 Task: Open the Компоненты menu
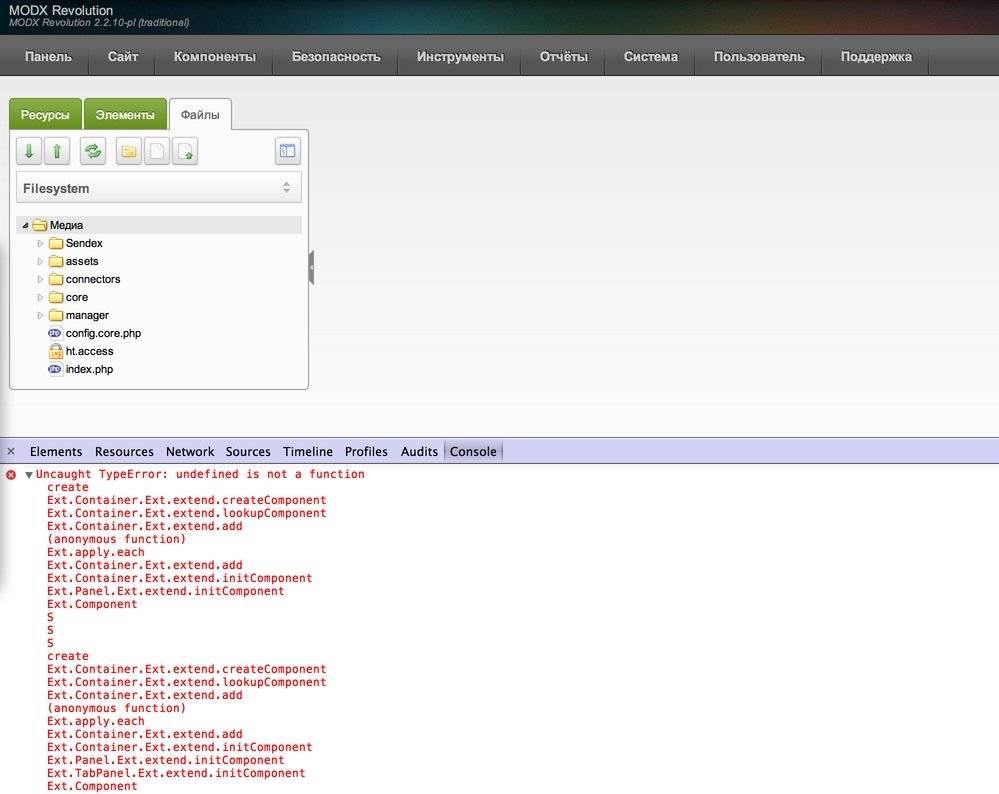click(x=215, y=57)
